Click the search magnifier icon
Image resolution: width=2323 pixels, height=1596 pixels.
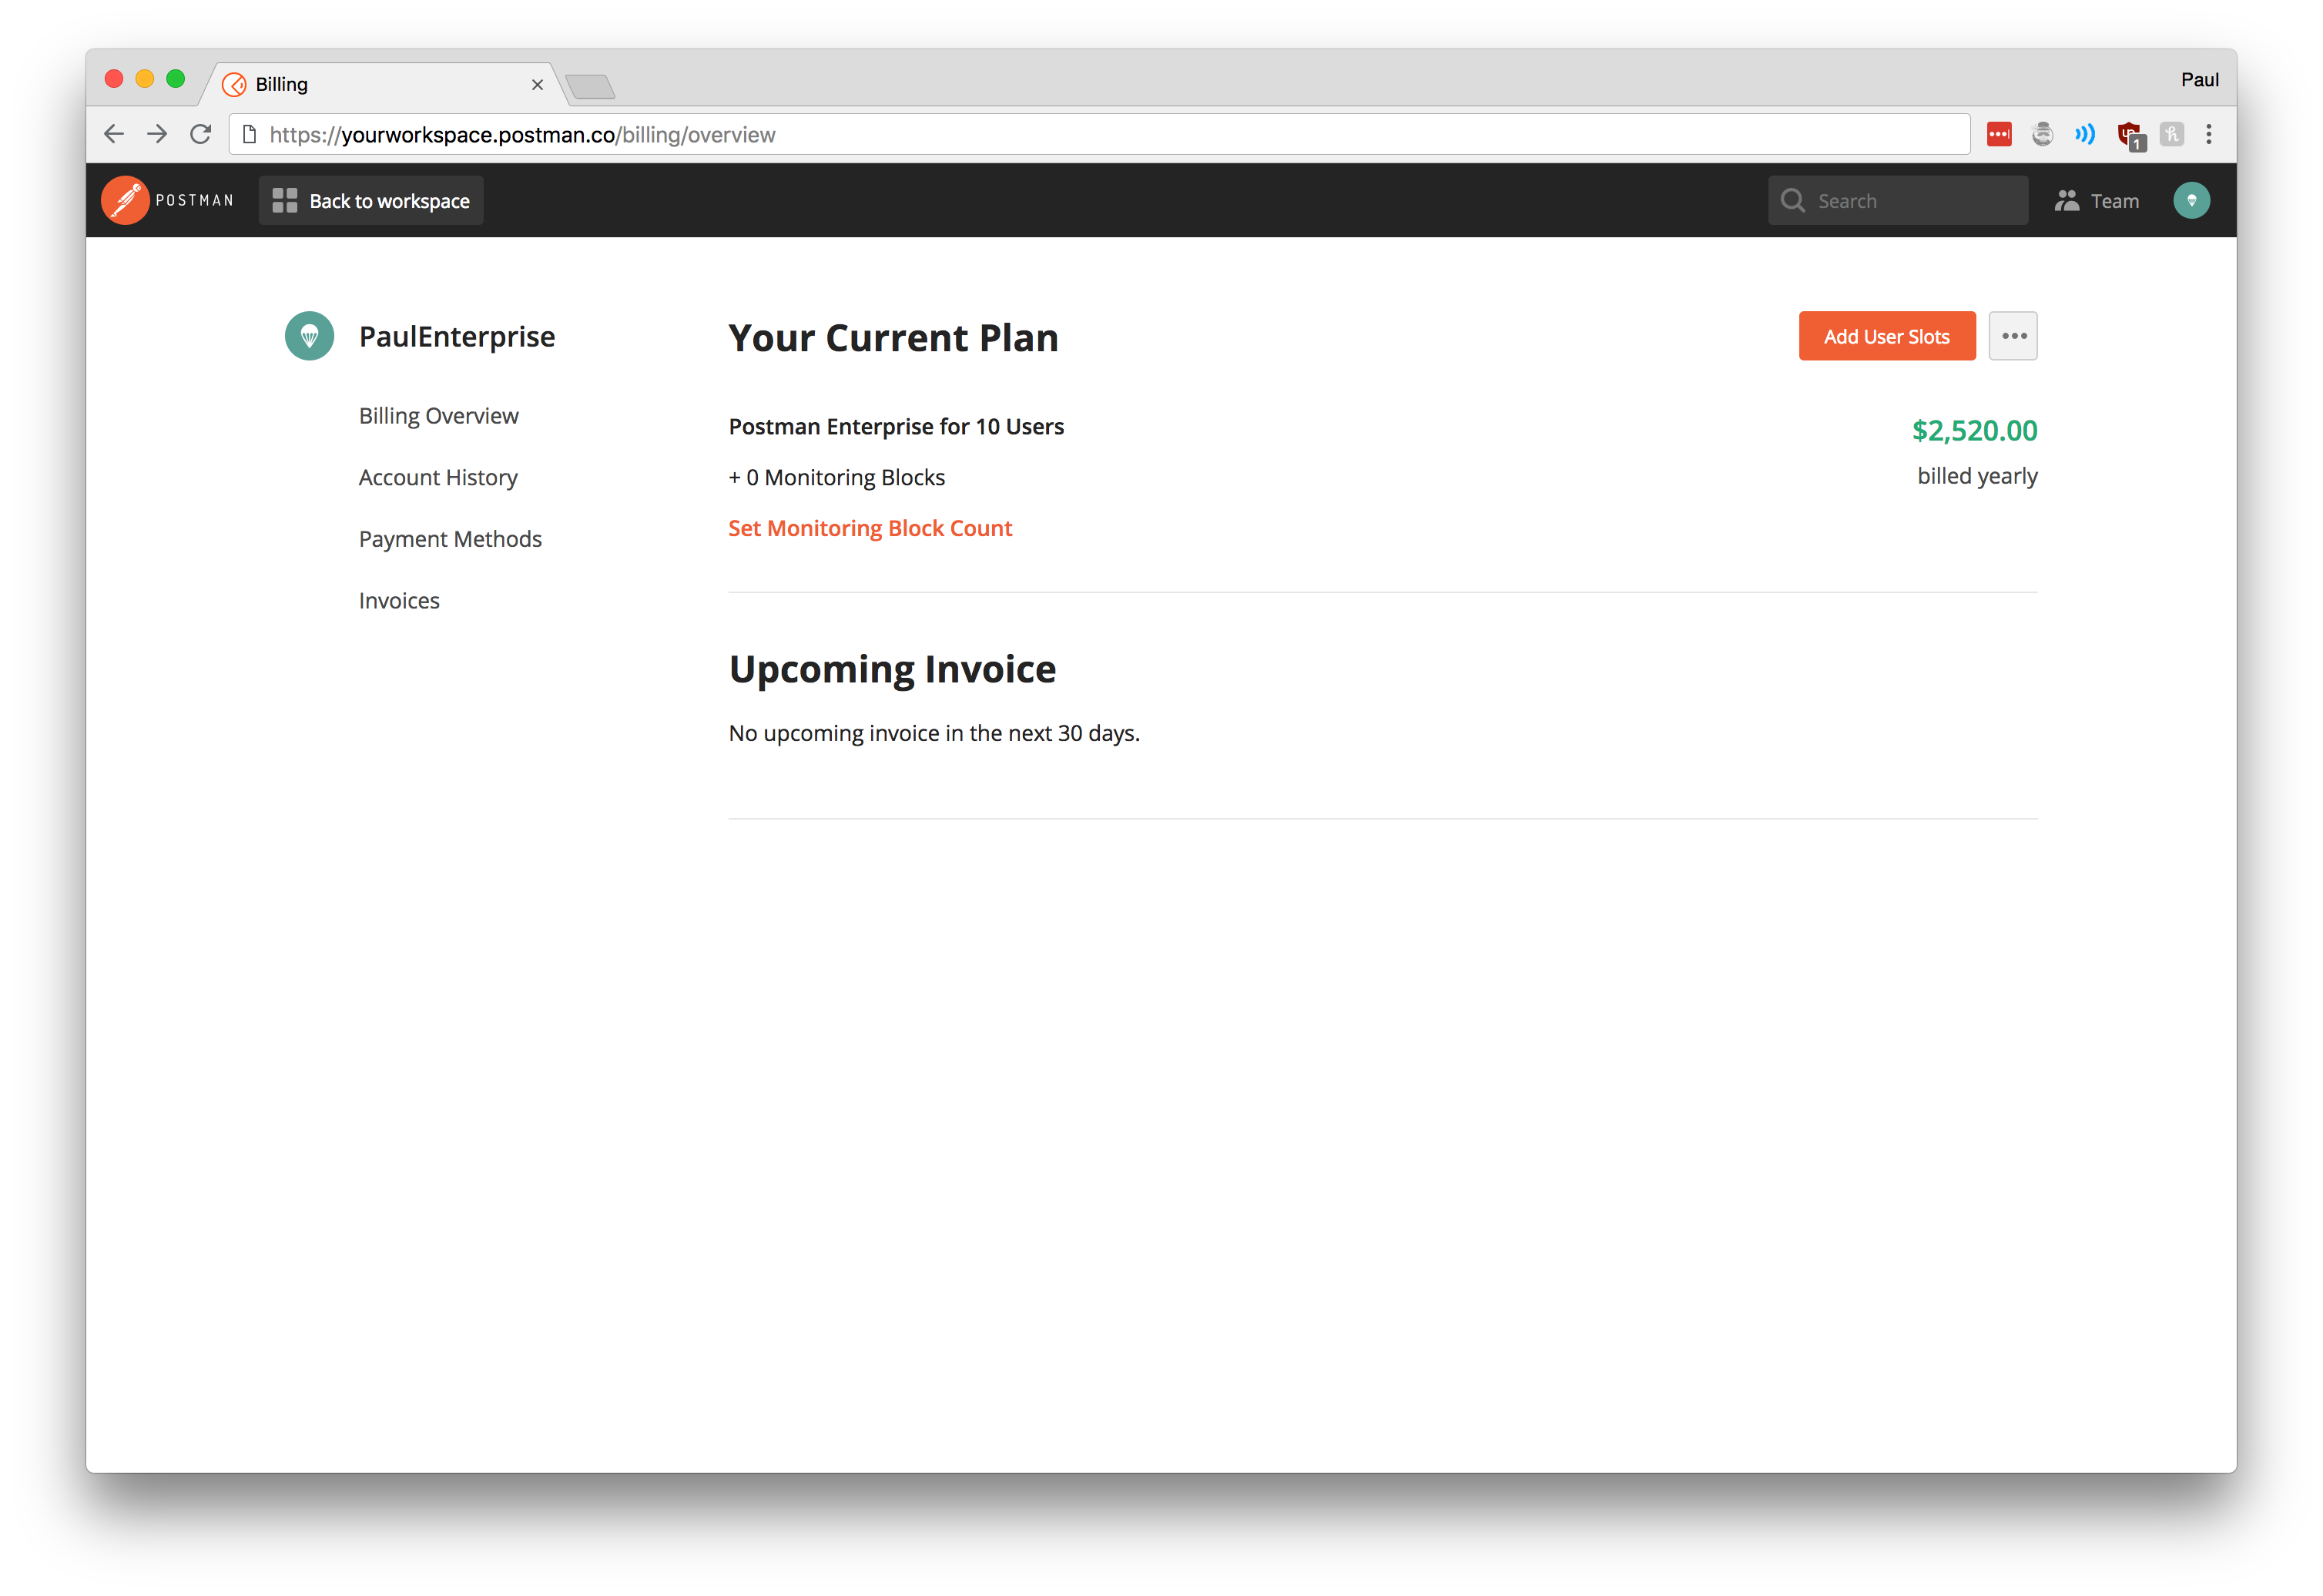tap(1792, 201)
